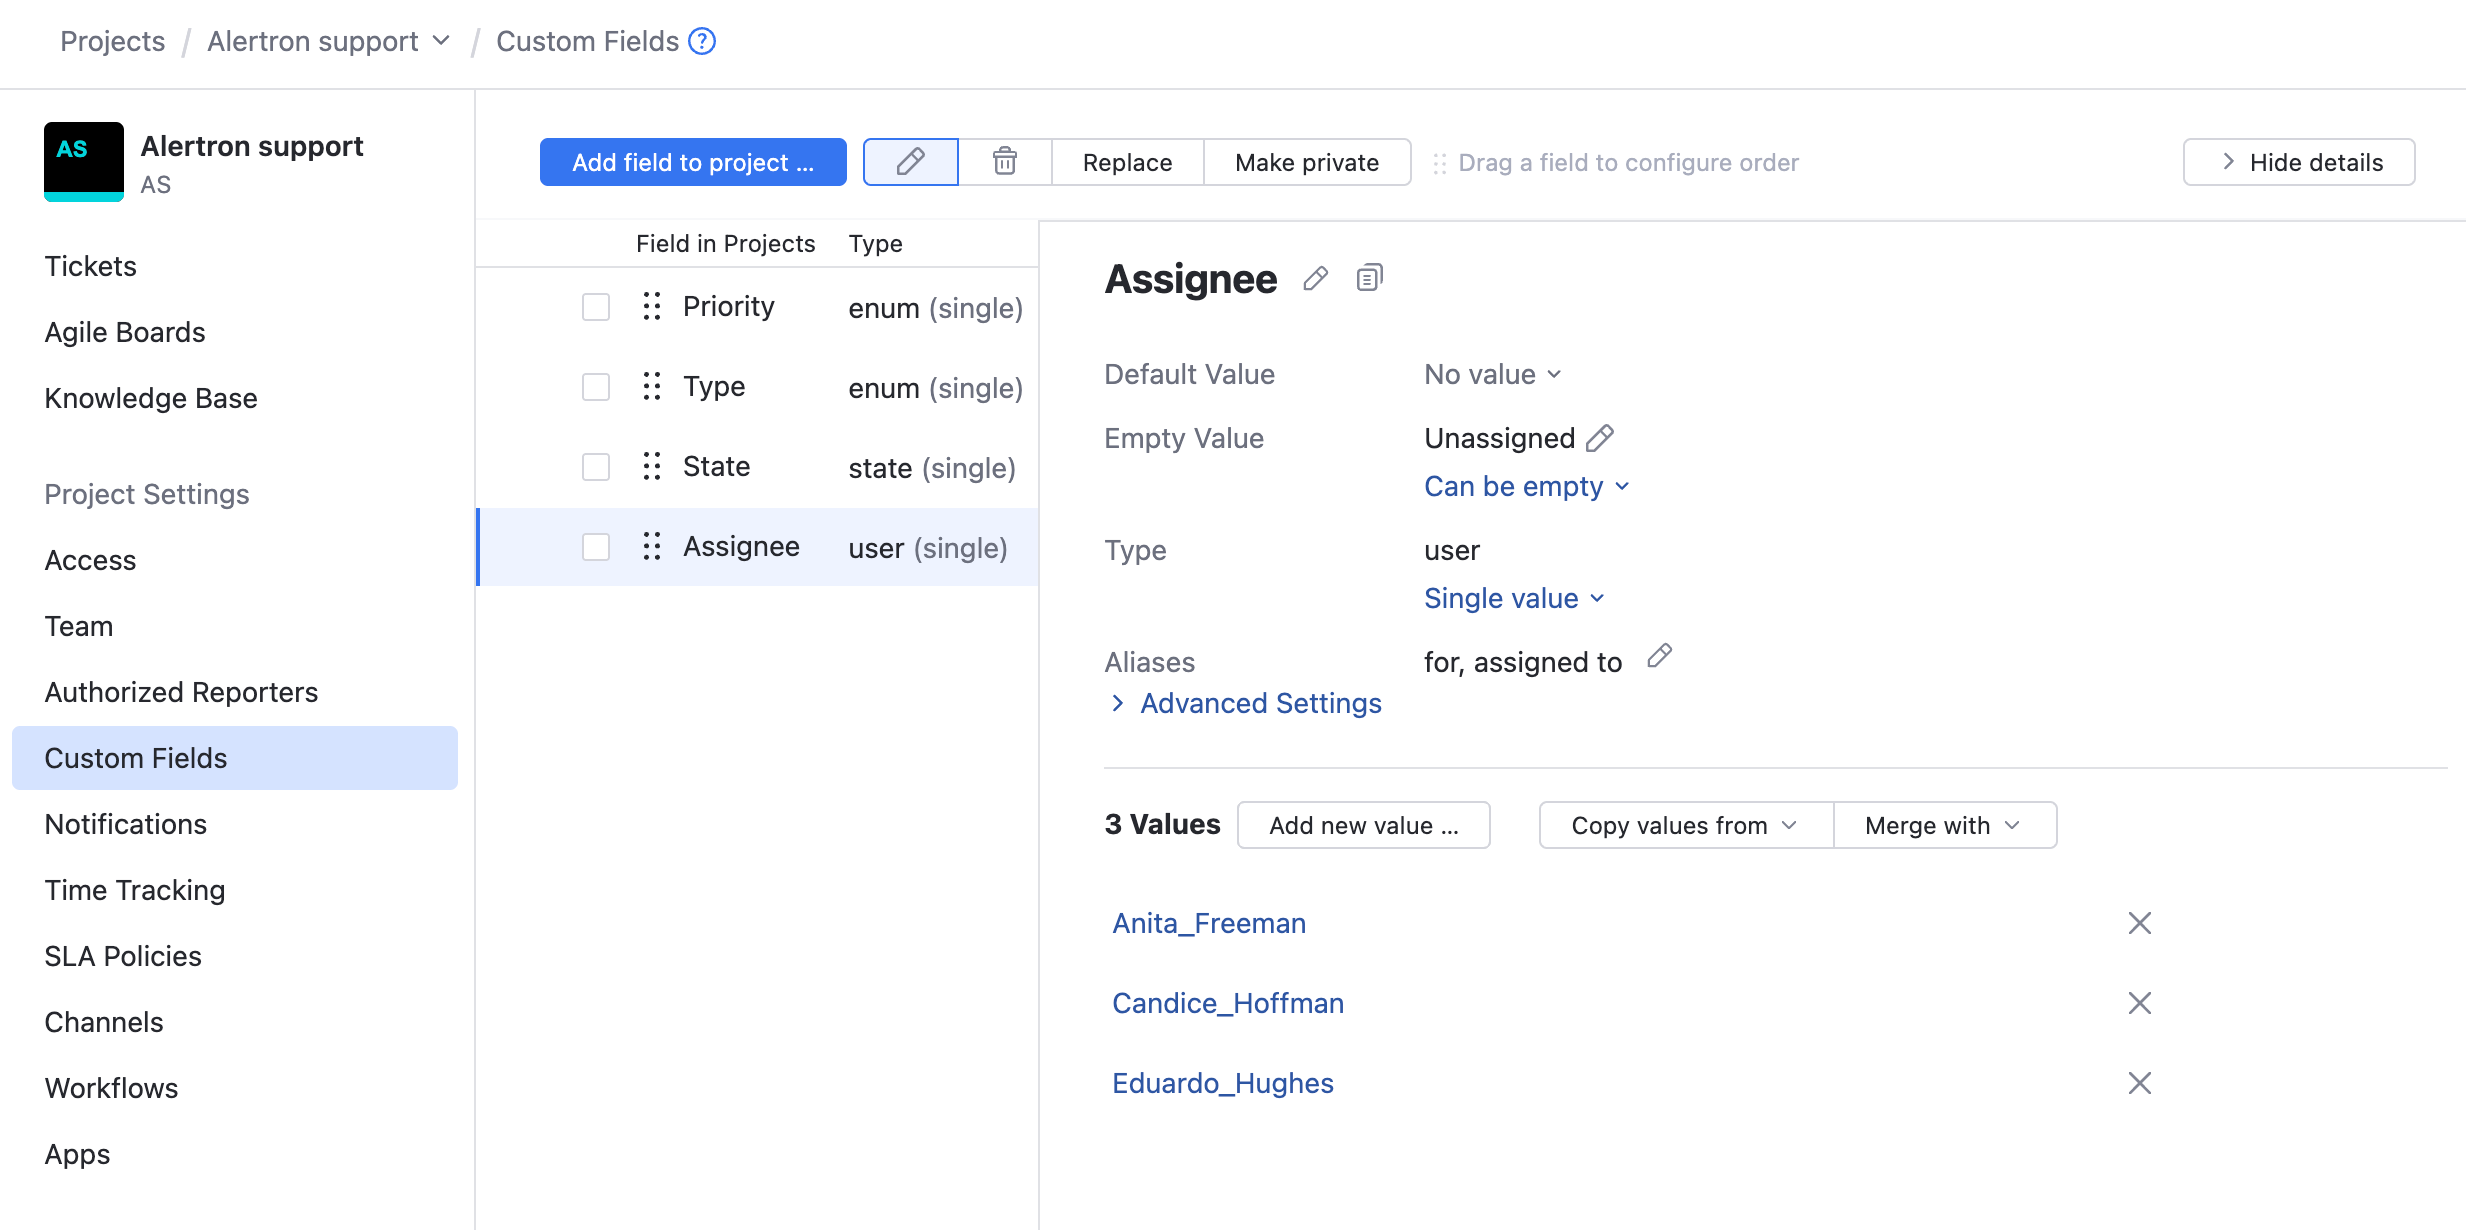The image size is (2466, 1230).
Task: Grab the drag handle next to Priority
Action: coord(651,306)
